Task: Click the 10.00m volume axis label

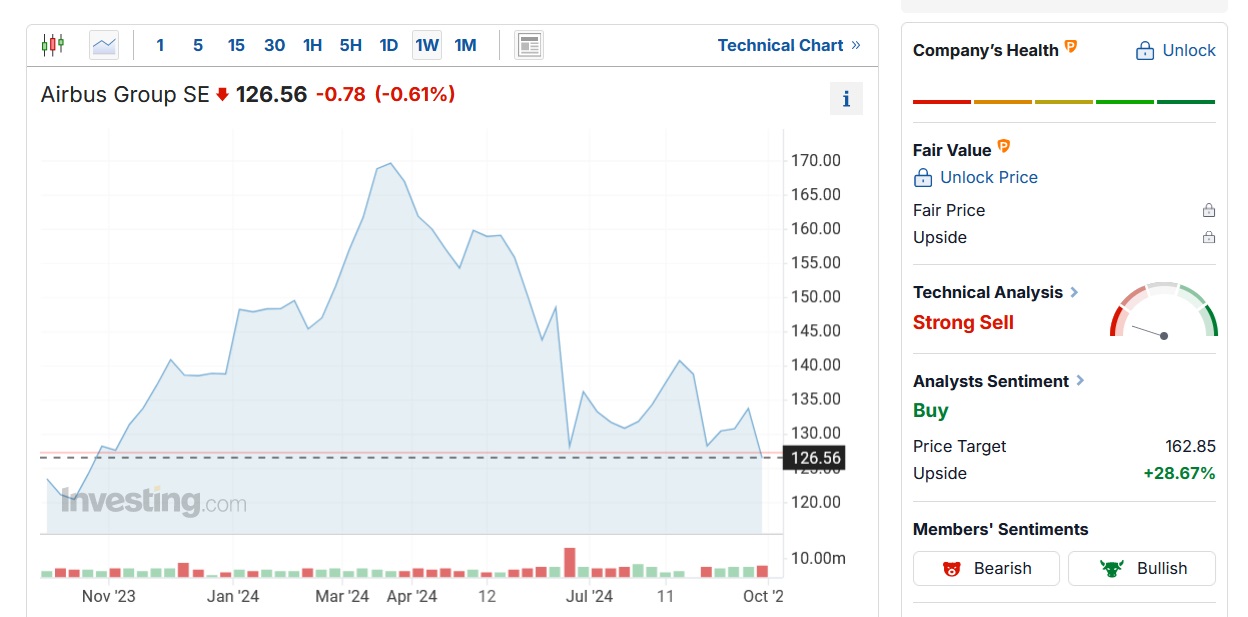Action: tap(818, 557)
